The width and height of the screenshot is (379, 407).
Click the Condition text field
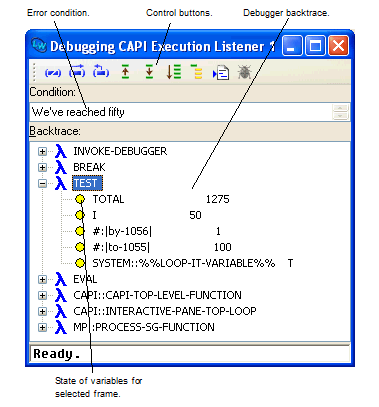pos(181,112)
